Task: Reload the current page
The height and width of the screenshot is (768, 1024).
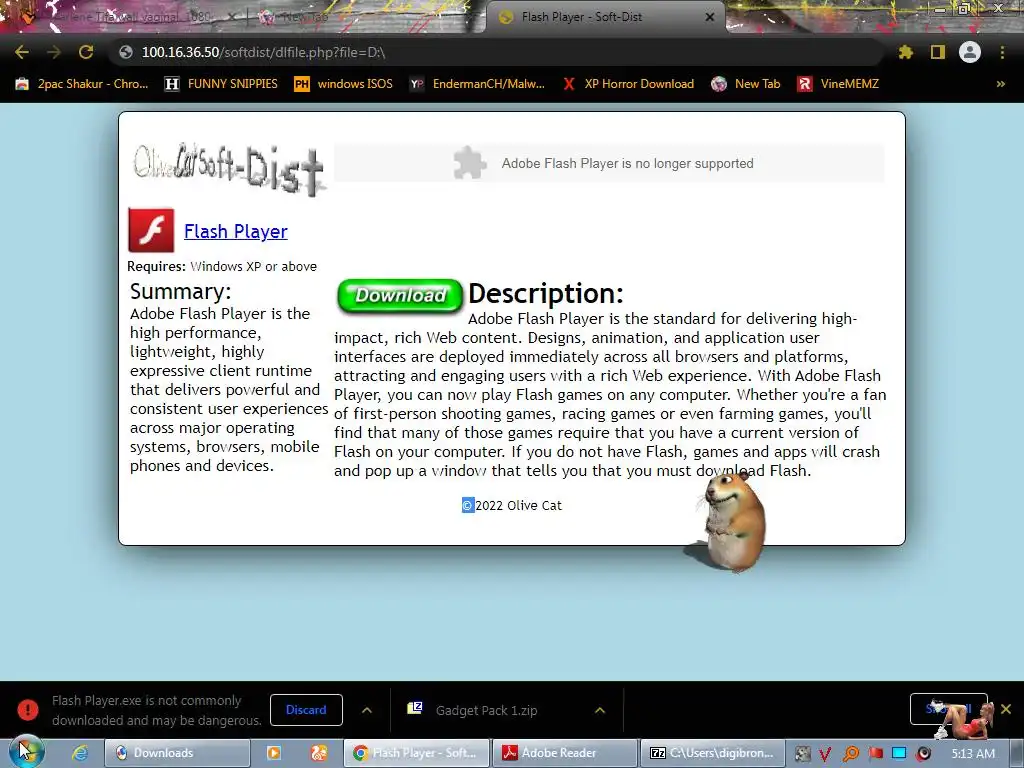Action: click(x=86, y=52)
